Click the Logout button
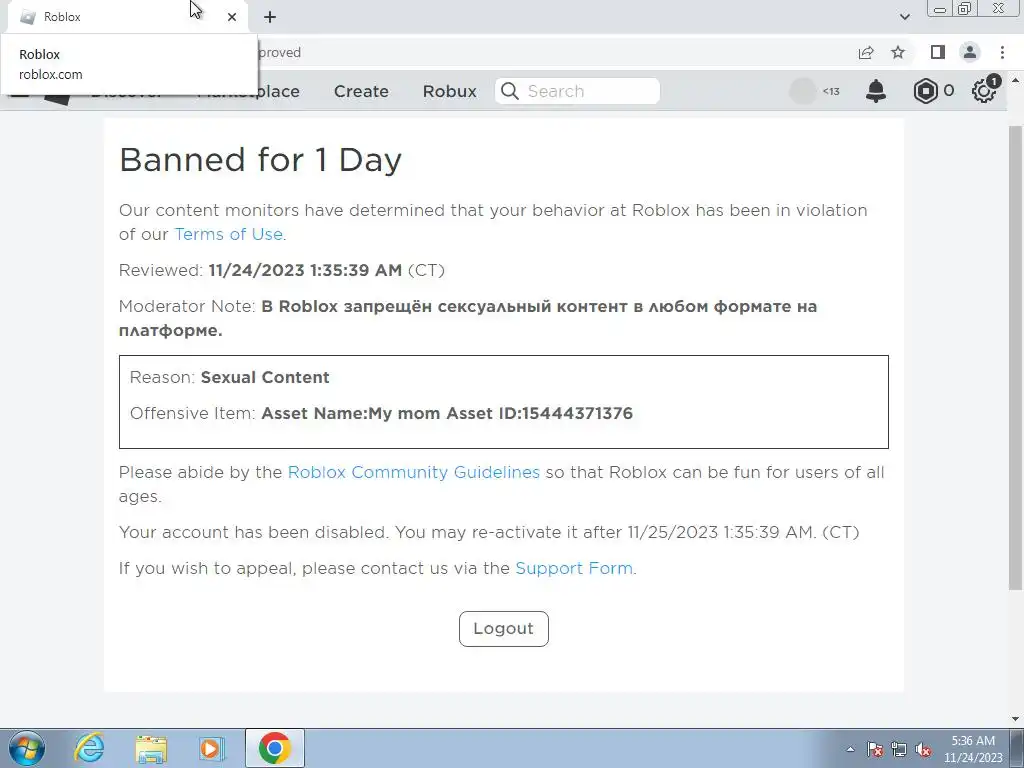Viewport: 1024px width, 768px height. tap(504, 629)
